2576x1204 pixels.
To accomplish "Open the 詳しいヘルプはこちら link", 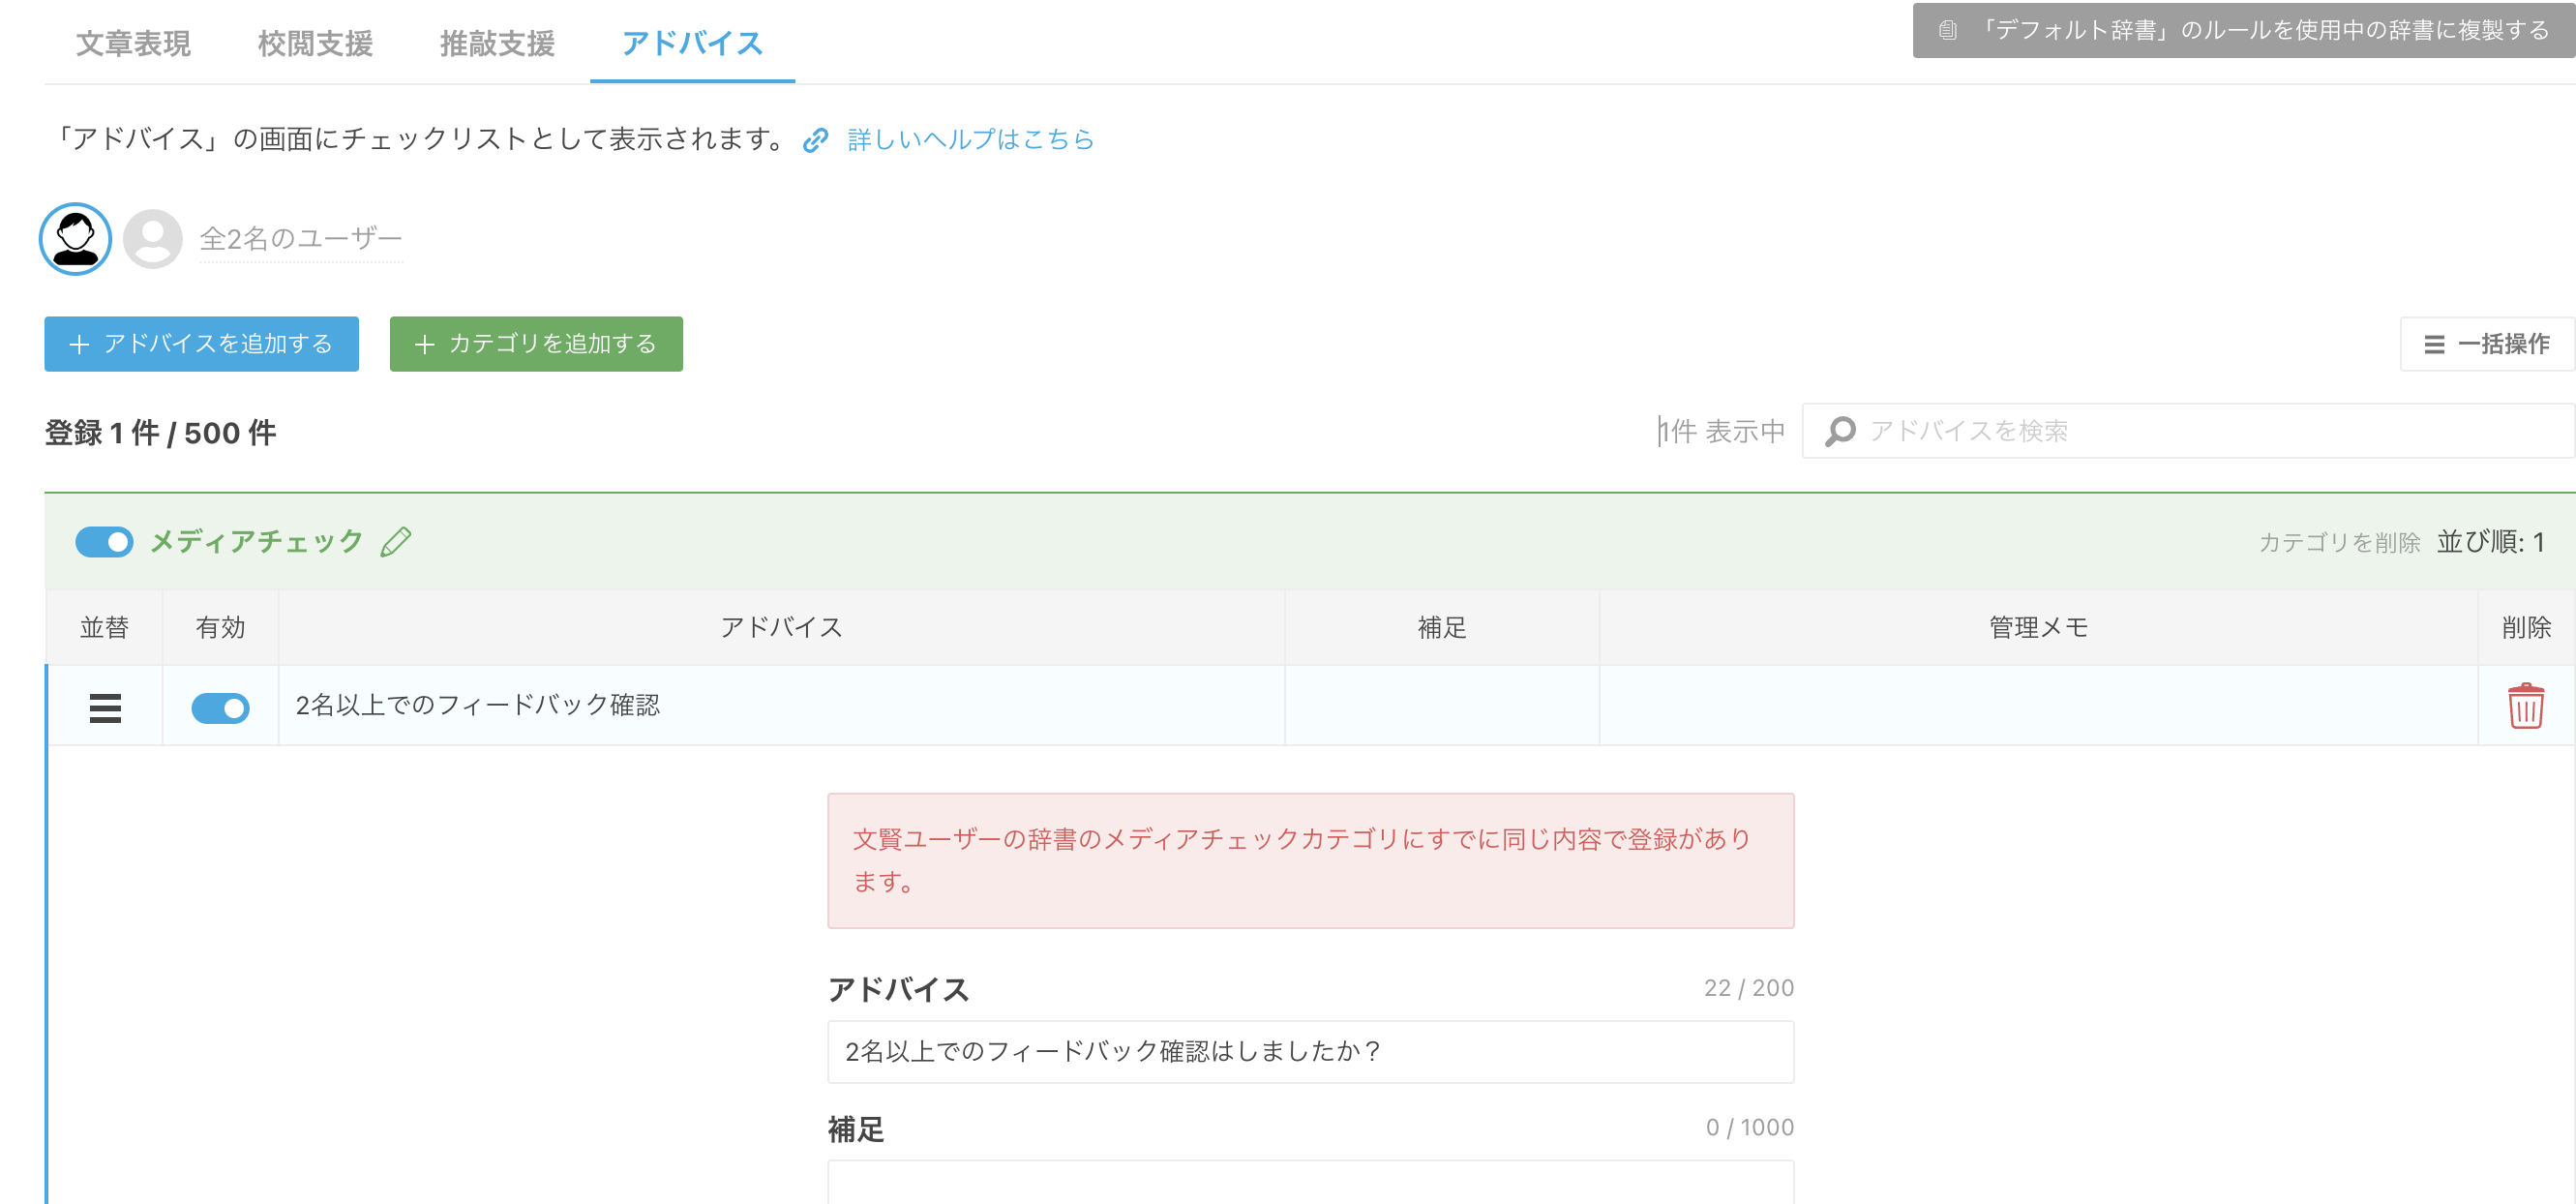I will click(970, 139).
